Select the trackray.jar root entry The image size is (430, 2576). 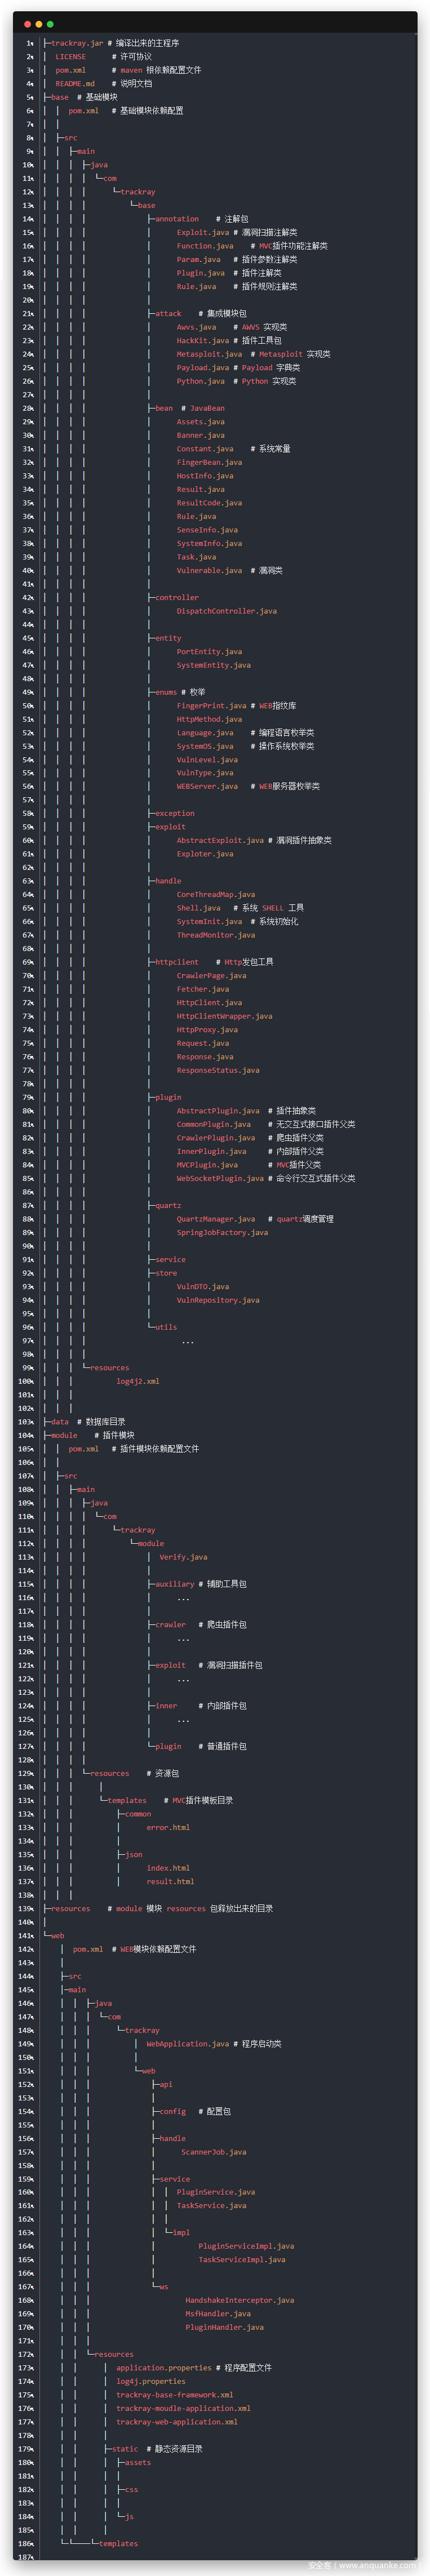76,43
